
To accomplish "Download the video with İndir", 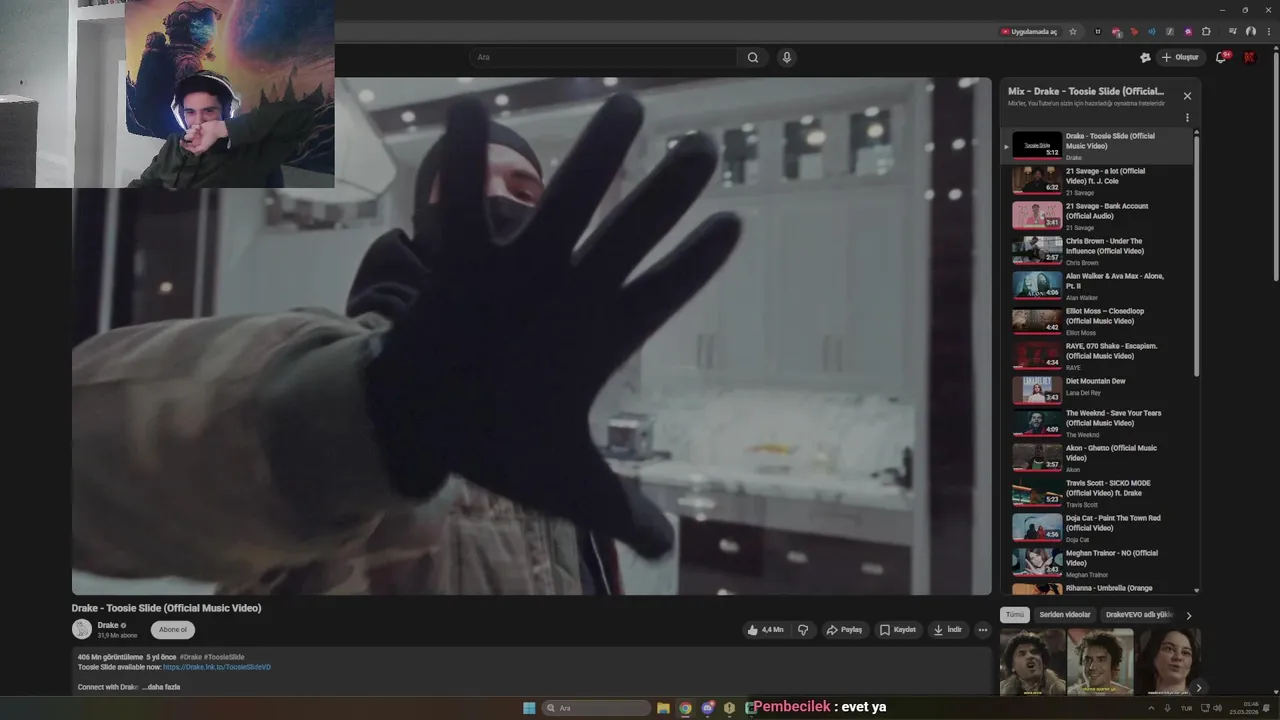I will [x=947, y=630].
